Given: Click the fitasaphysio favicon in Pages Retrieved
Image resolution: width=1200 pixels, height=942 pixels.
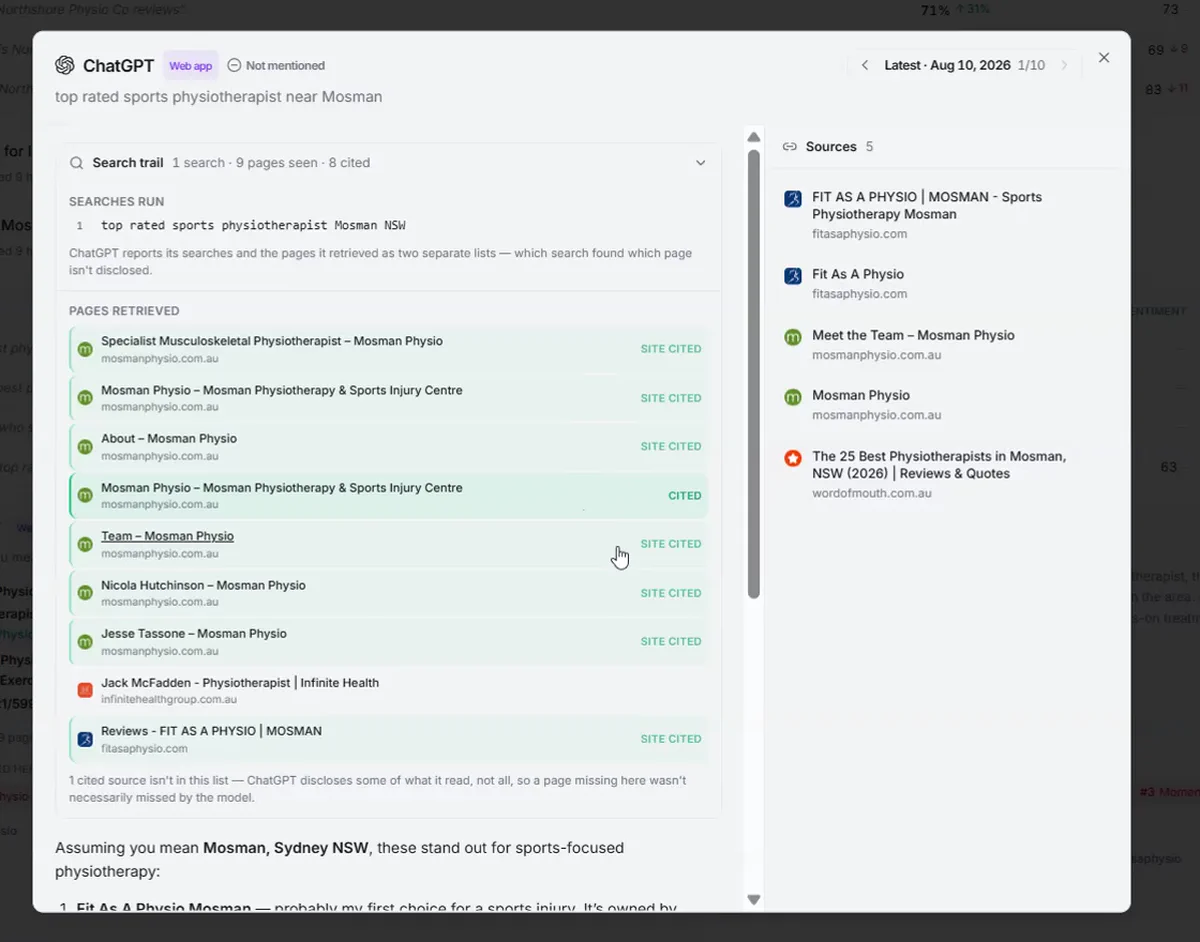Looking at the screenshot, I should click(85, 739).
